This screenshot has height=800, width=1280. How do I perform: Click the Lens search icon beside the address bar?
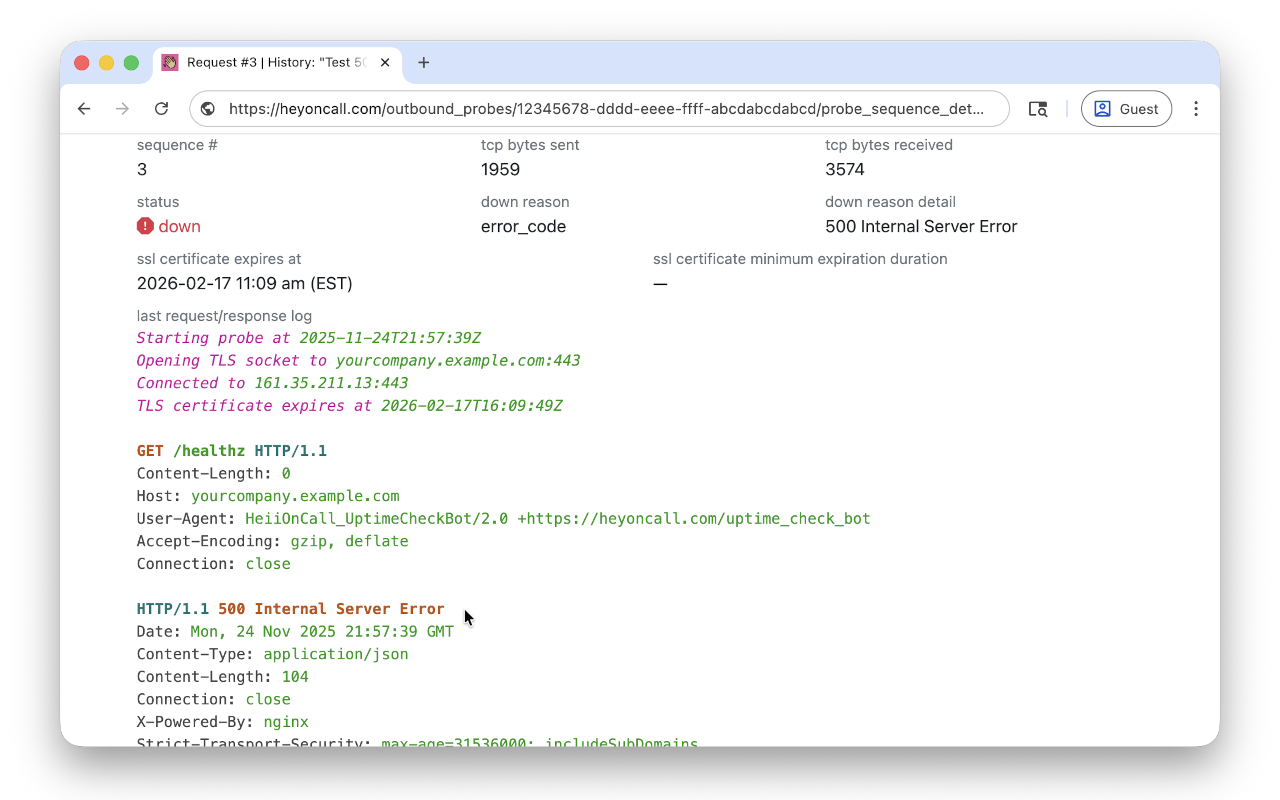[x=1038, y=109]
